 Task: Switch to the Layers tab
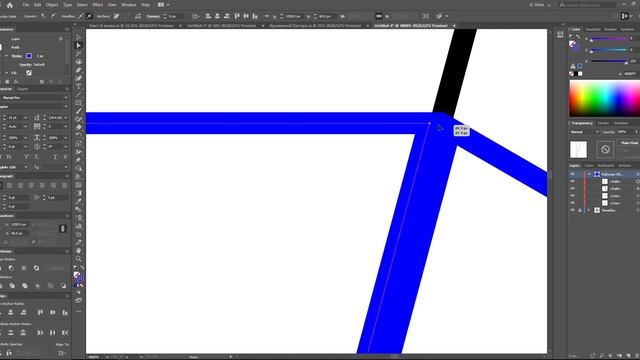[x=575, y=165]
